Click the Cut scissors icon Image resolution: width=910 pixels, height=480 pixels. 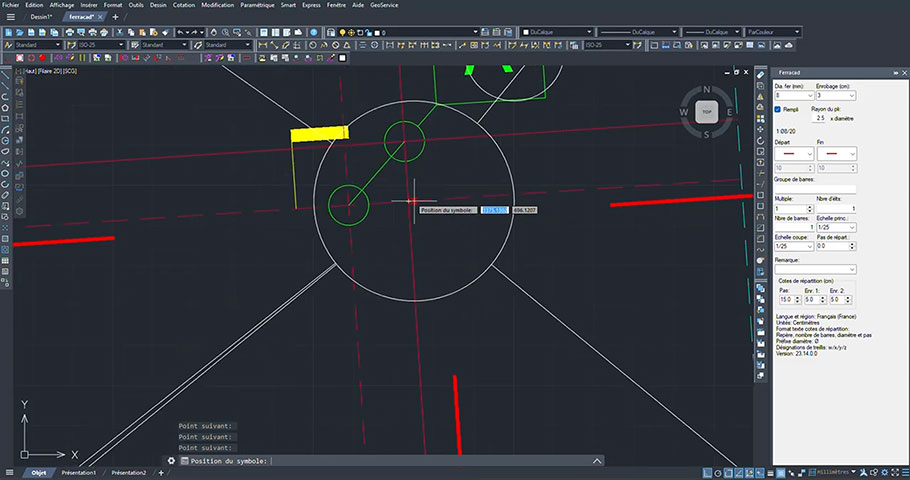coord(120,33)
